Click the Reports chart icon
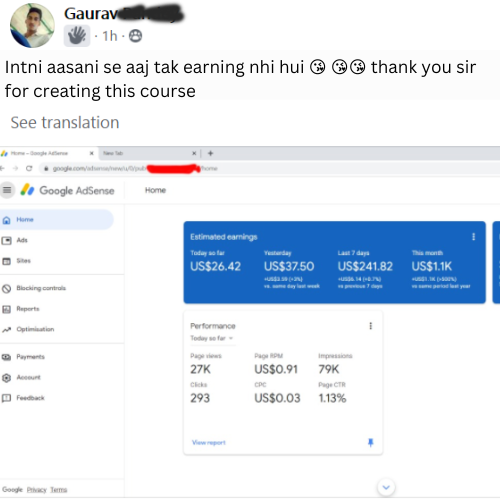This screenshot has width=500, height=500. pyautogui.click(x=6, y=309)
